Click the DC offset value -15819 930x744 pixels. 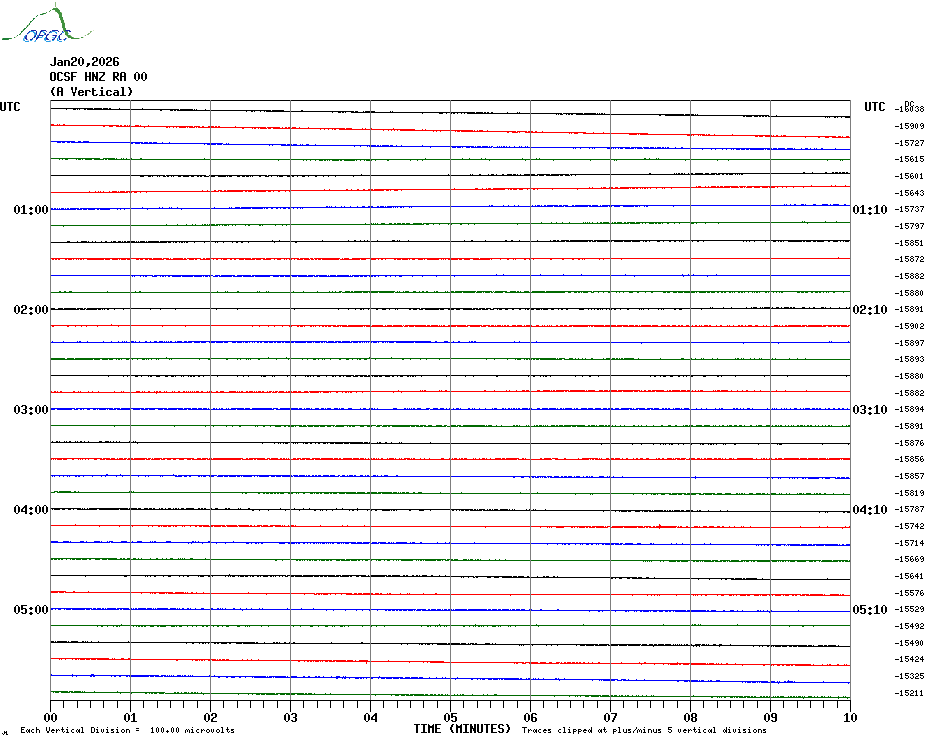[909, 493]
